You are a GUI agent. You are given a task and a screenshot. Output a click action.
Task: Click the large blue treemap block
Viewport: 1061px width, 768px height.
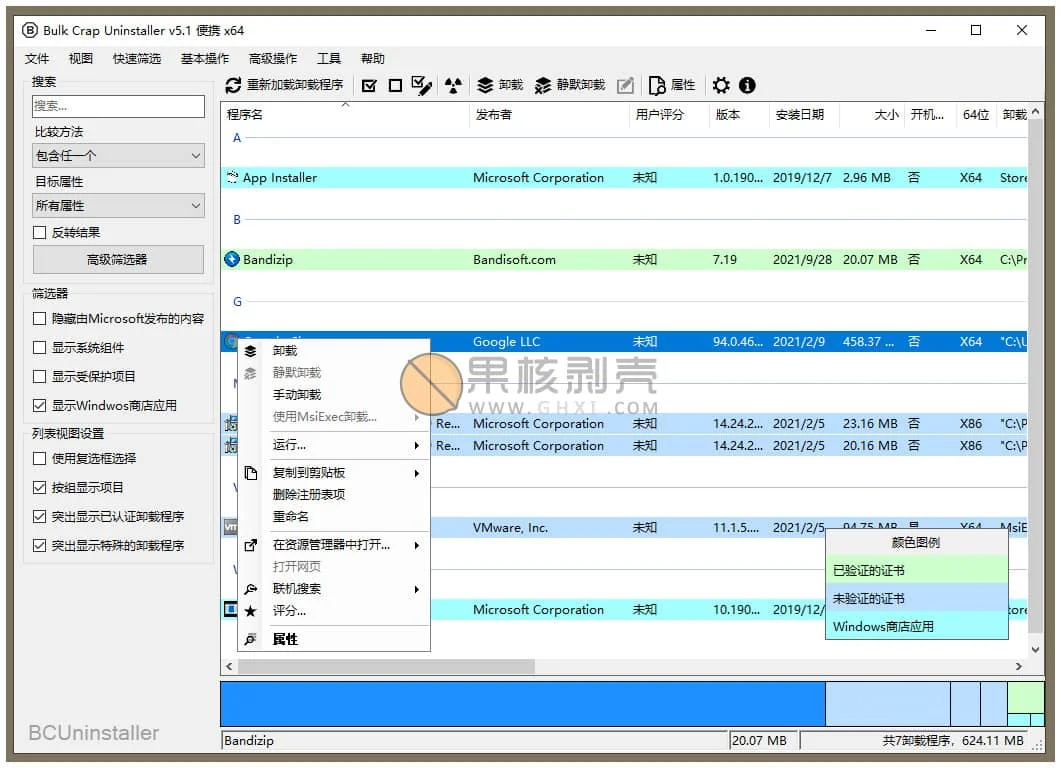523,704
